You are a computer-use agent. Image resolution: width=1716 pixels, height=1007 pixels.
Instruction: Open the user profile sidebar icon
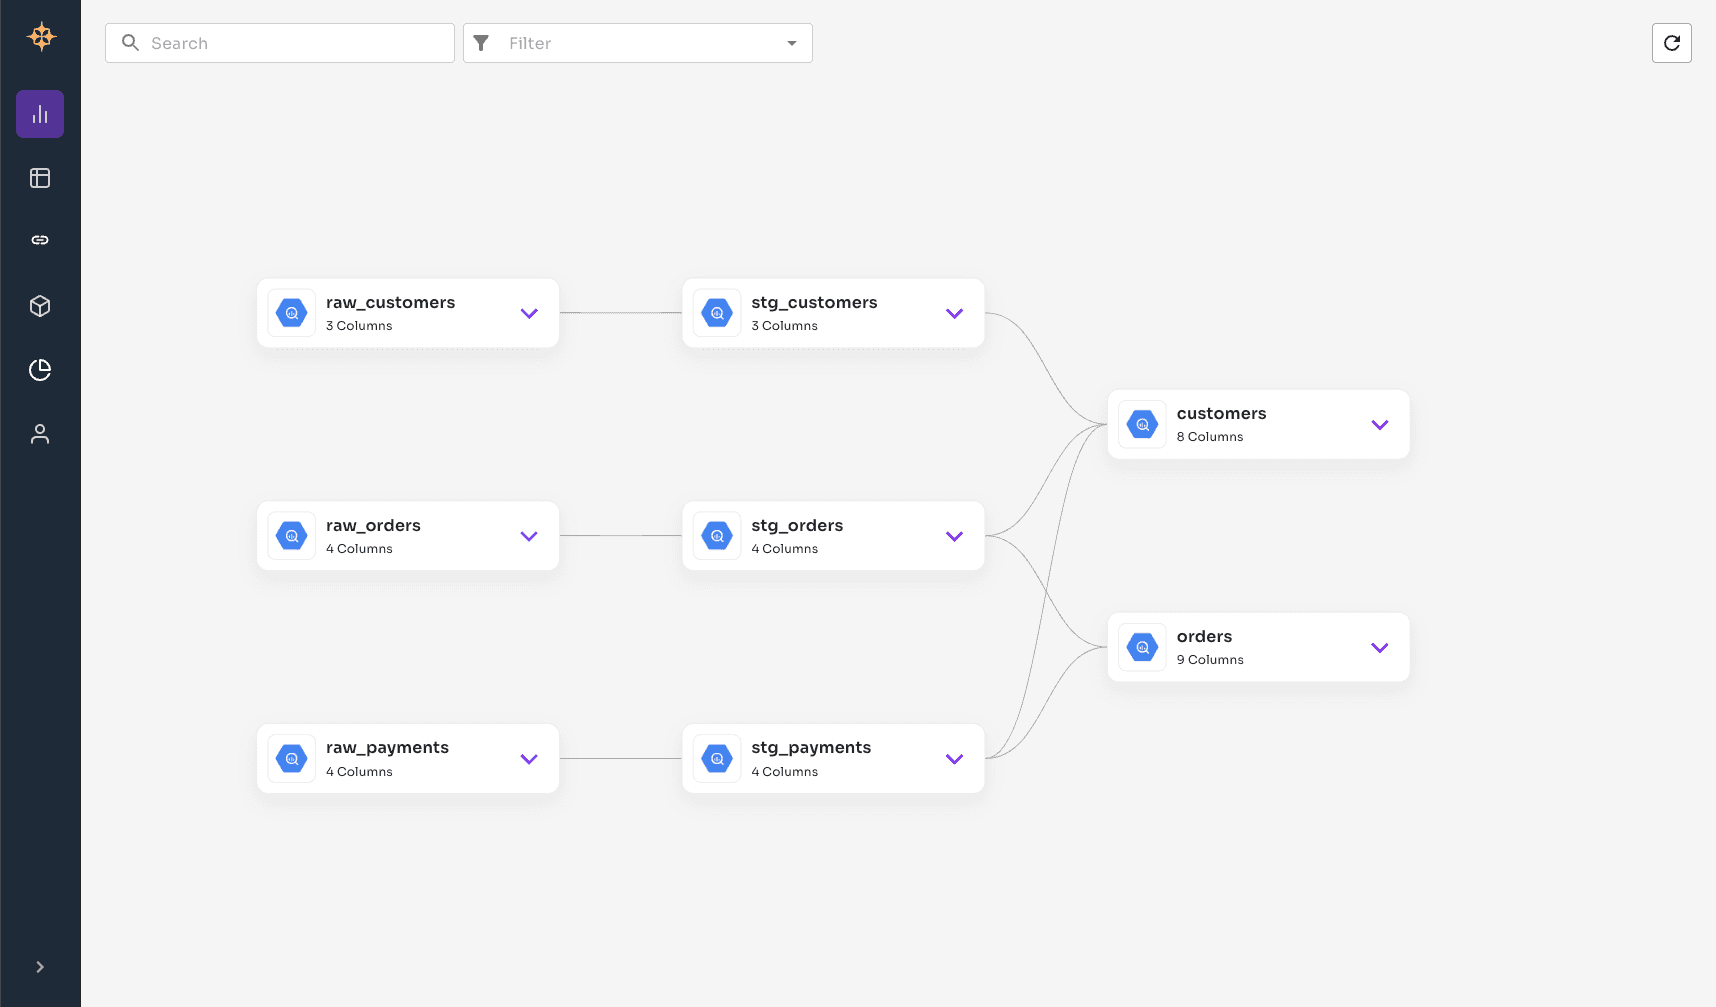(x=40, y=434)
